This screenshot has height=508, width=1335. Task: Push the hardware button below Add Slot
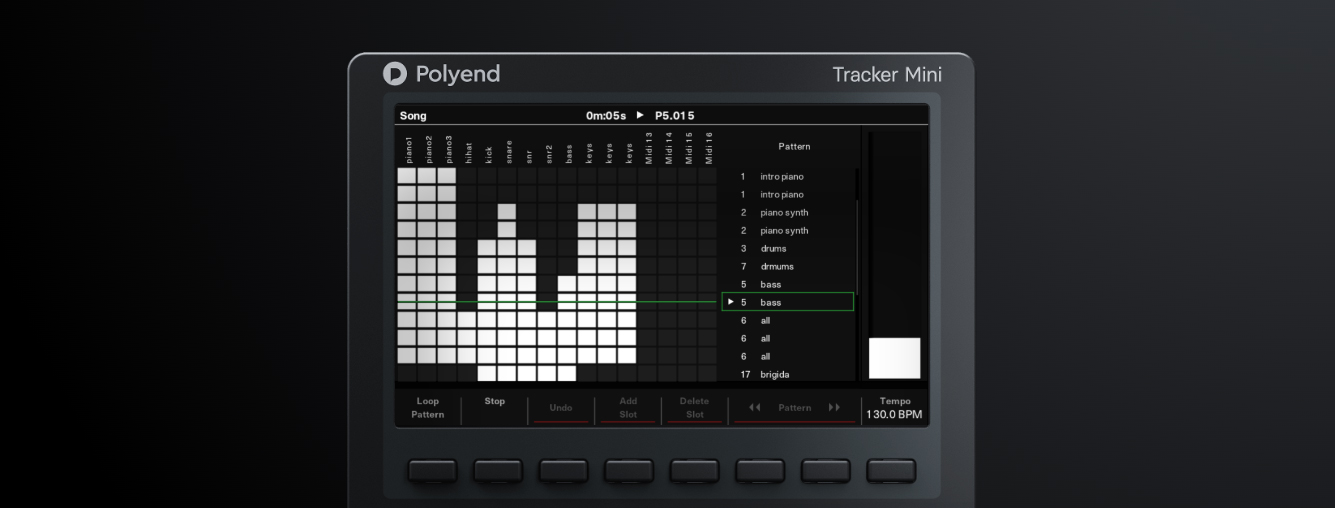point(629,471)
